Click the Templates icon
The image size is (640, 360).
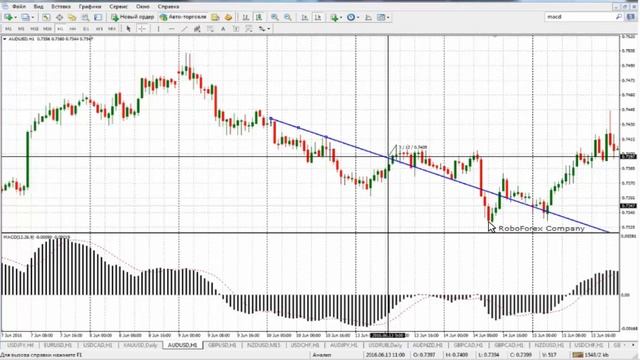click(381, 17)
